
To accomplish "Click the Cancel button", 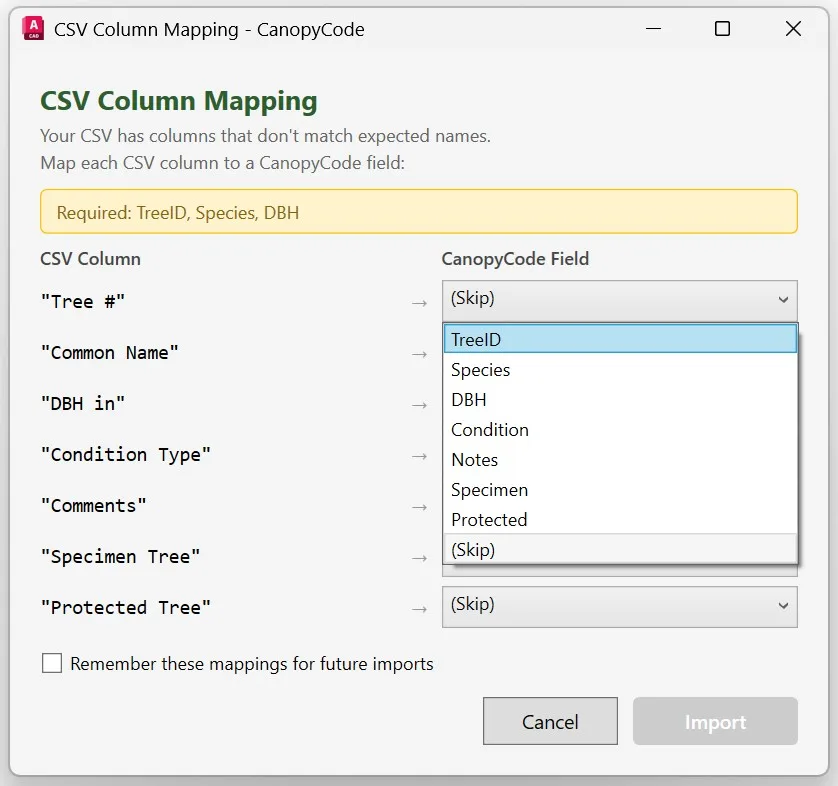I will tap(550, 721).
